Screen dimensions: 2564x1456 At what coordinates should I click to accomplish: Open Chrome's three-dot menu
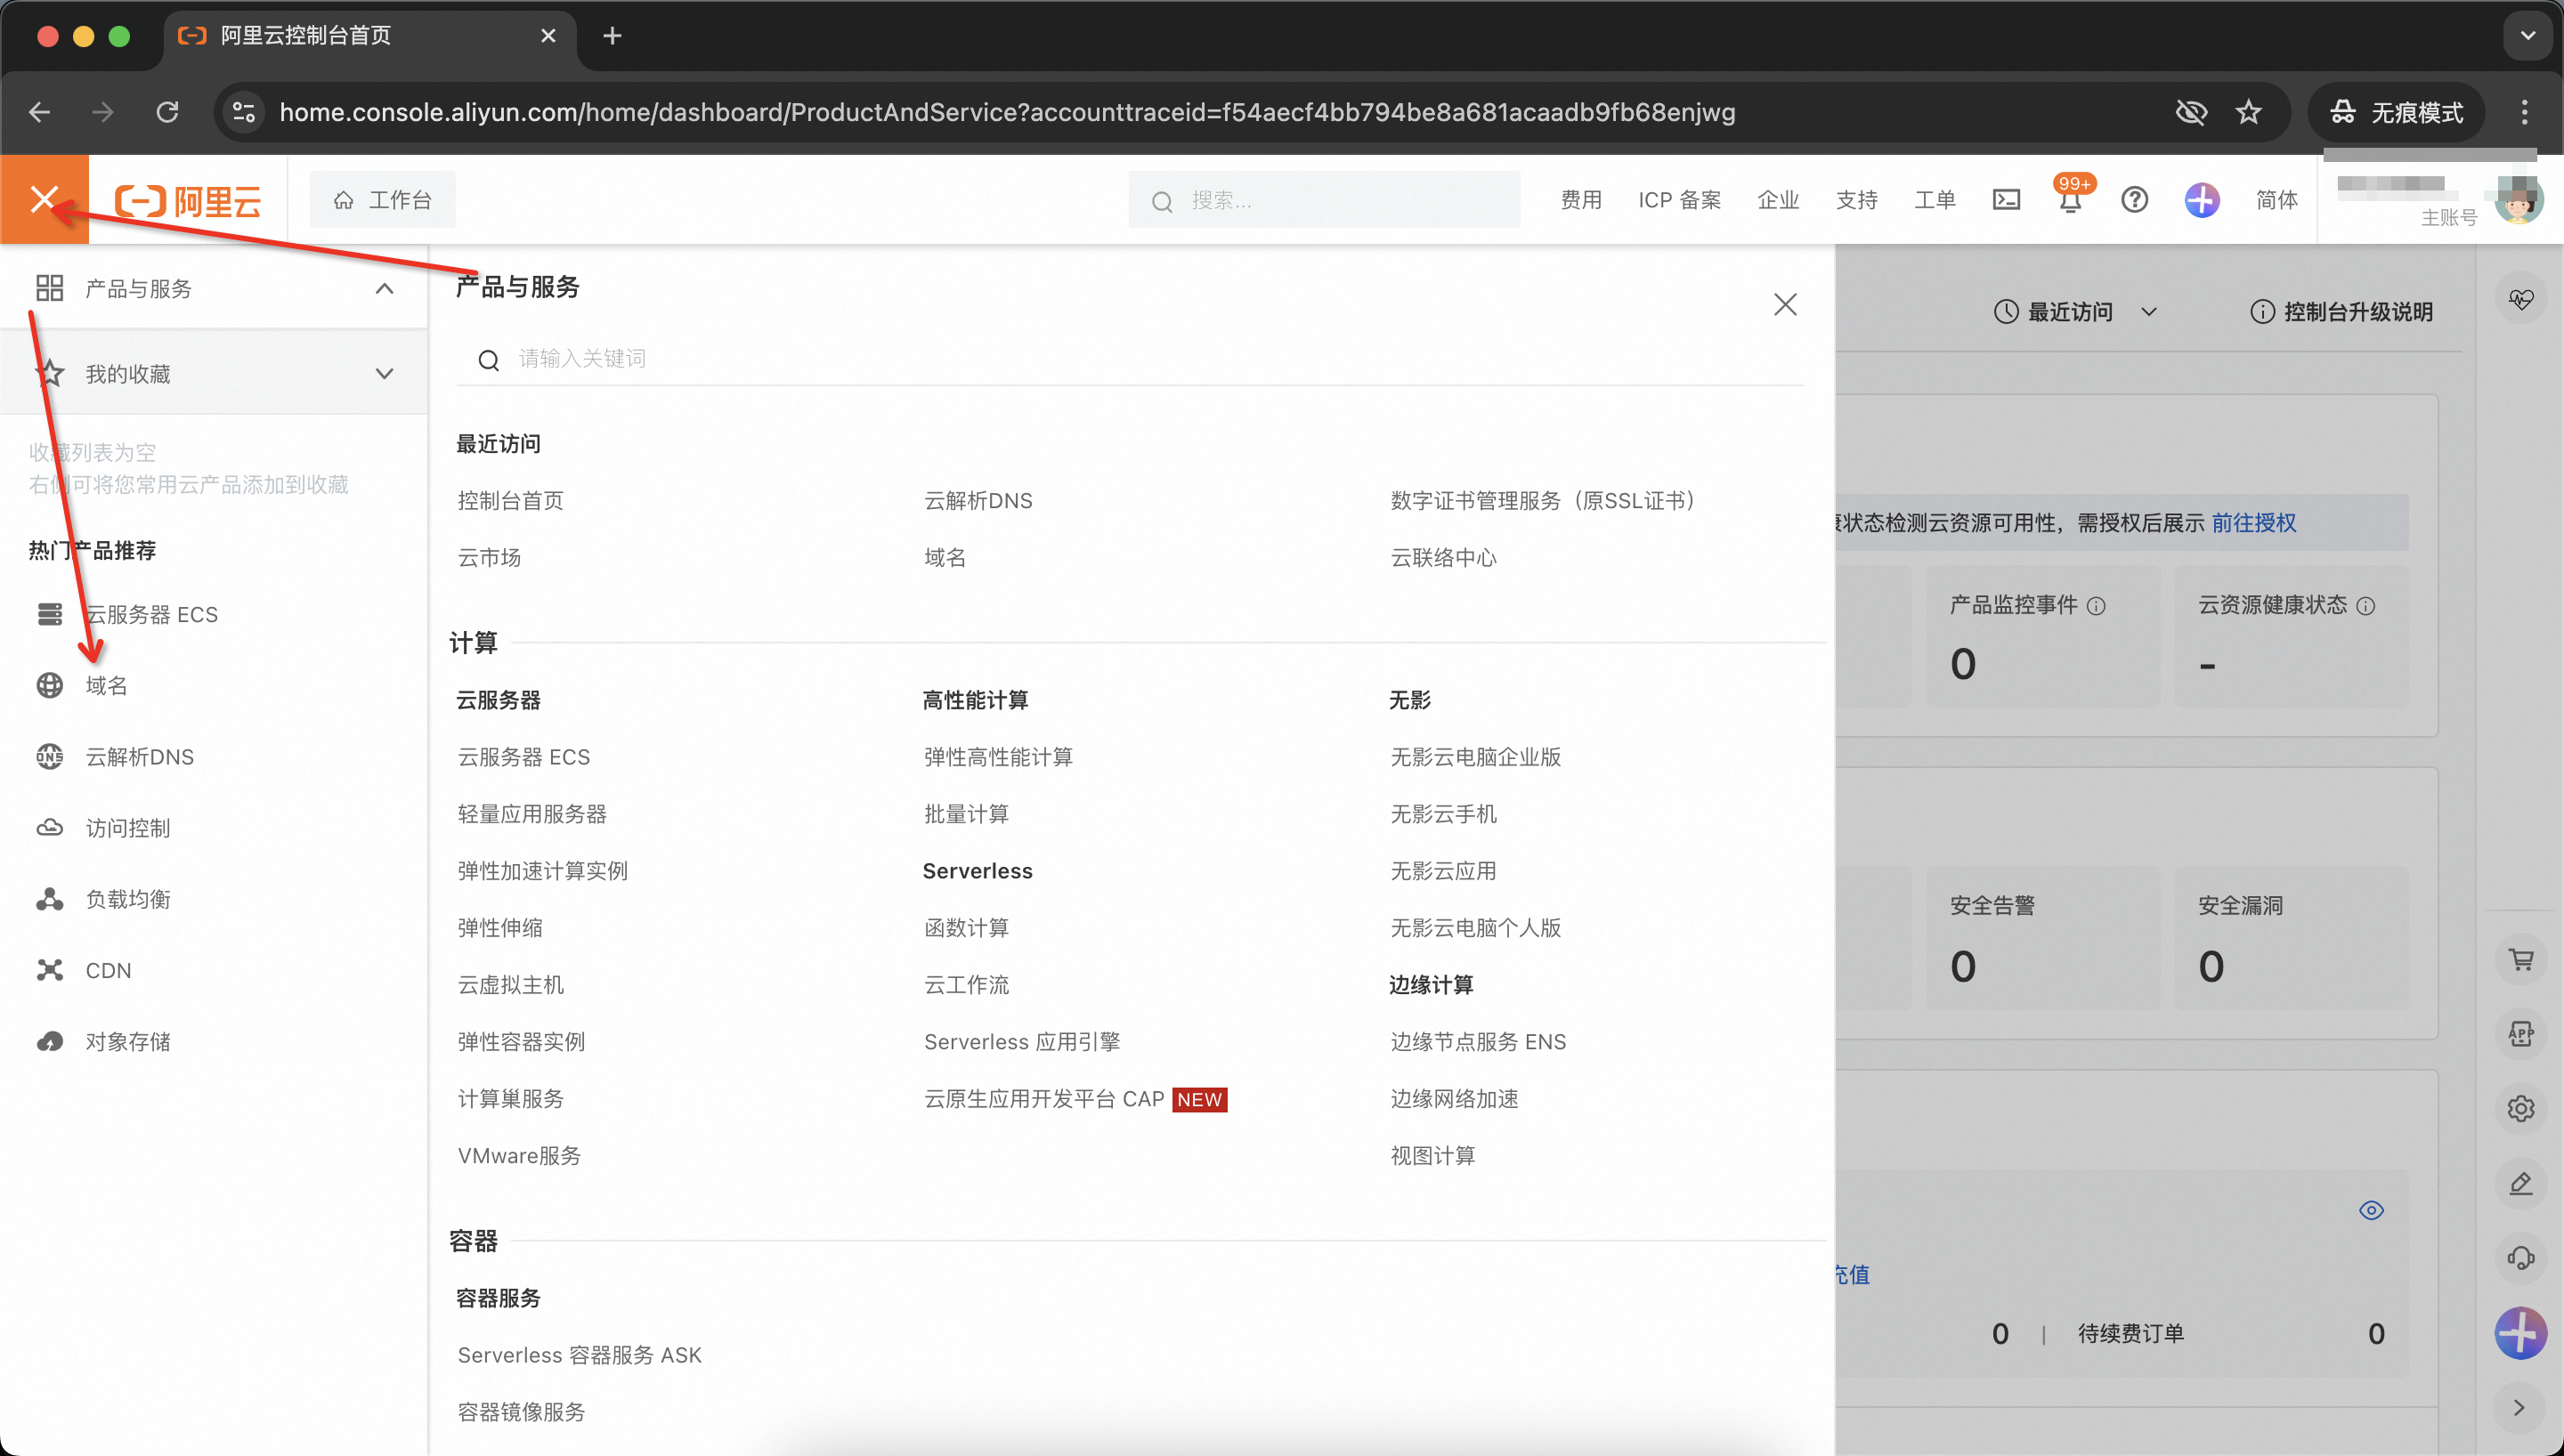point(2524,112)
